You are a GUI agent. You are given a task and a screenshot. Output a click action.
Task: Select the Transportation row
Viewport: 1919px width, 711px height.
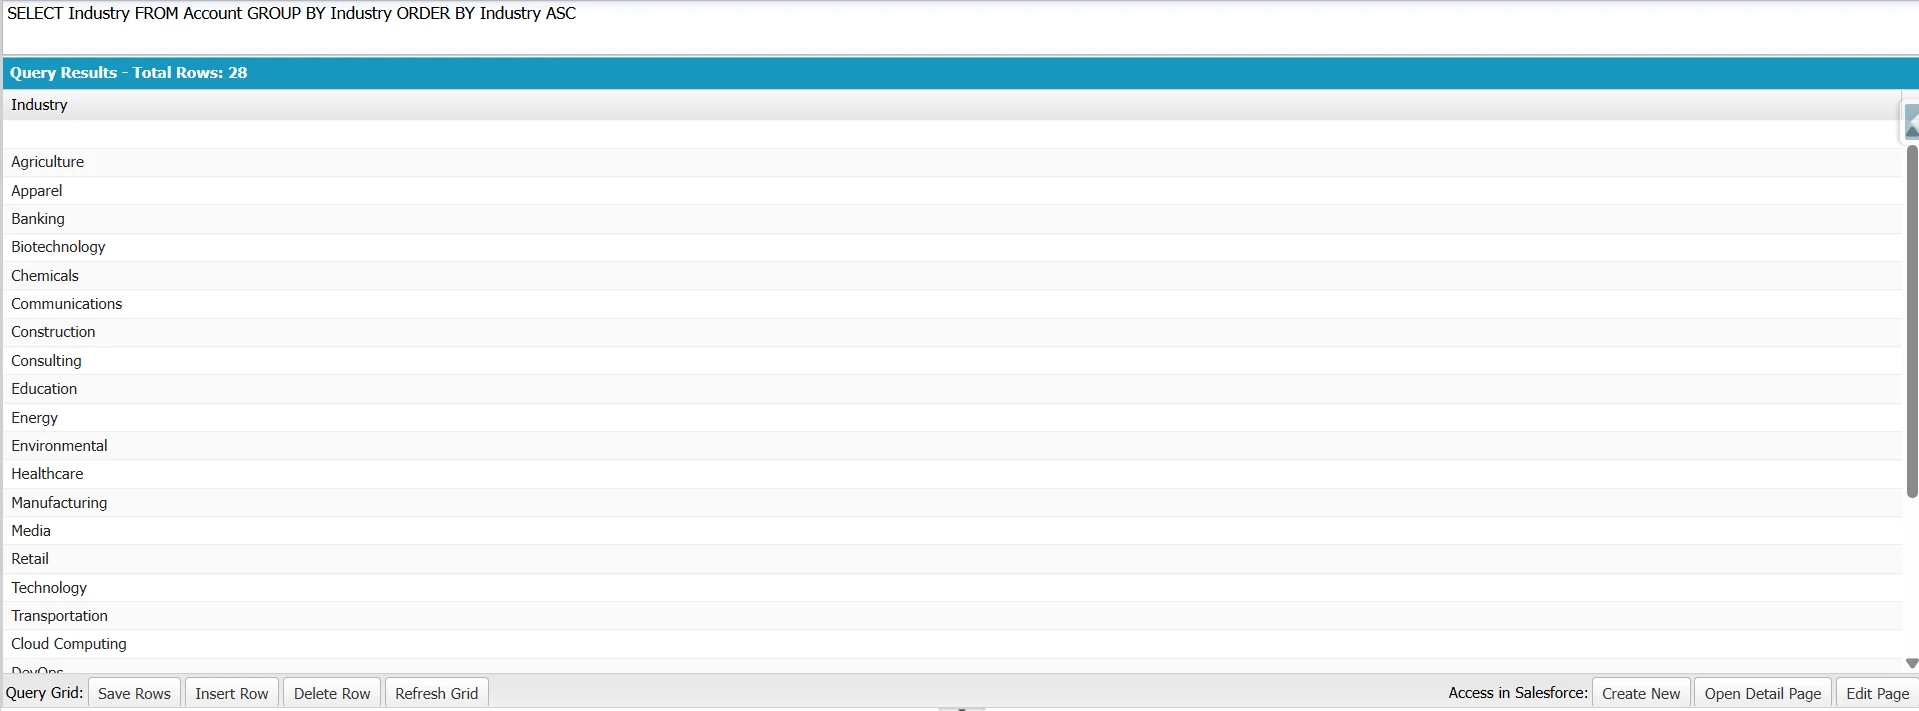point(952,616)
